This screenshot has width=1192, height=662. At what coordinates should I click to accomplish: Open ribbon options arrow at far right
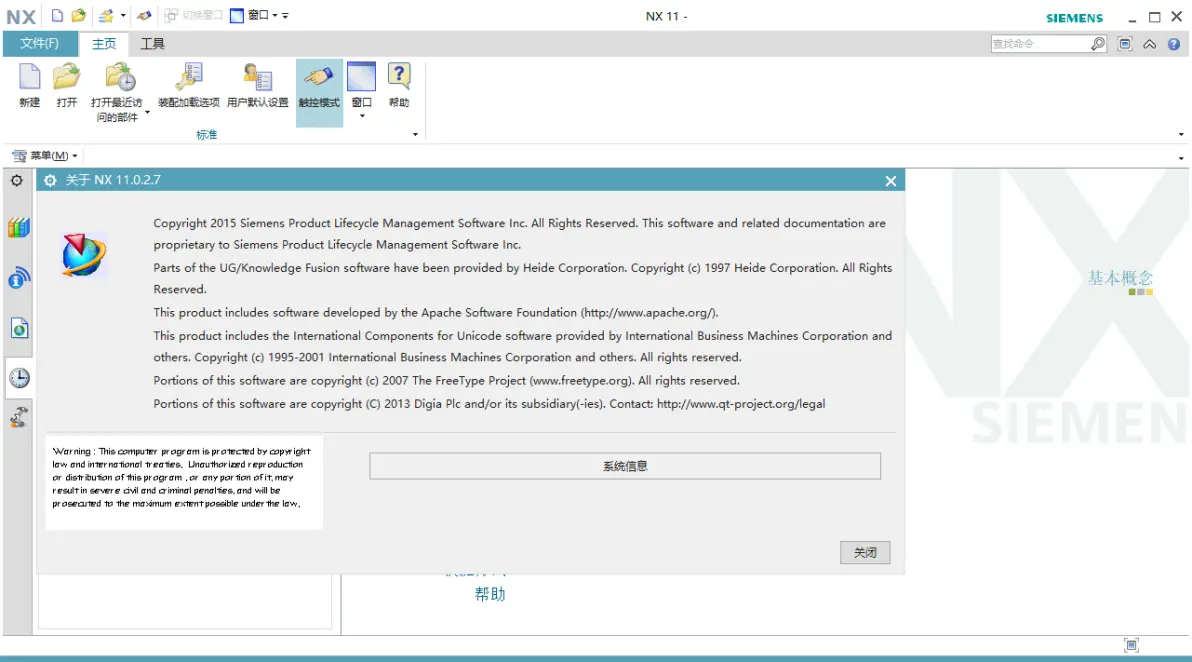[x=1181, y=135]
